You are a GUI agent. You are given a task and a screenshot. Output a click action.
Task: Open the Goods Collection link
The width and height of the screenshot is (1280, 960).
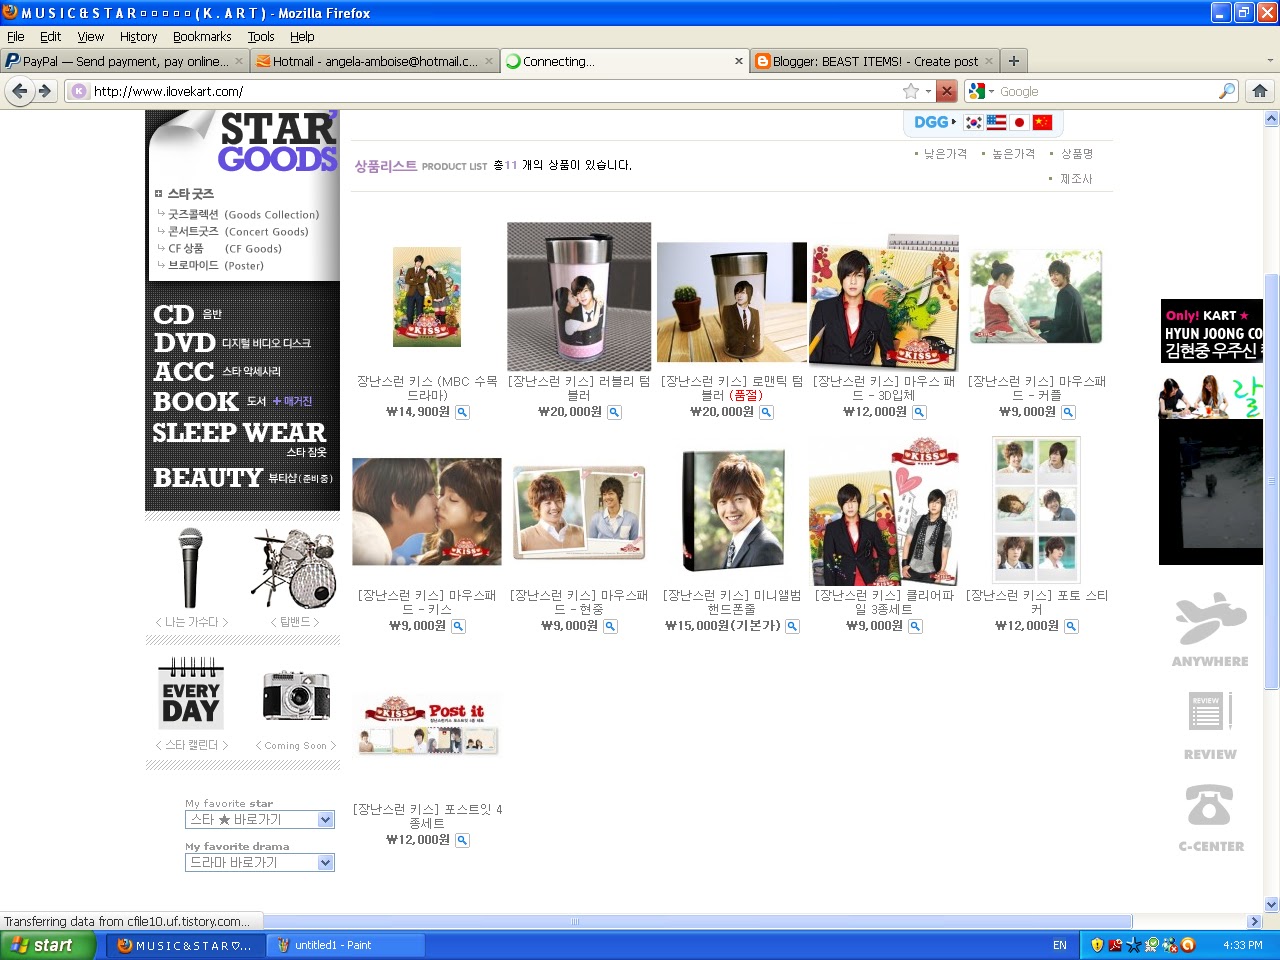[x=243, y=214]
